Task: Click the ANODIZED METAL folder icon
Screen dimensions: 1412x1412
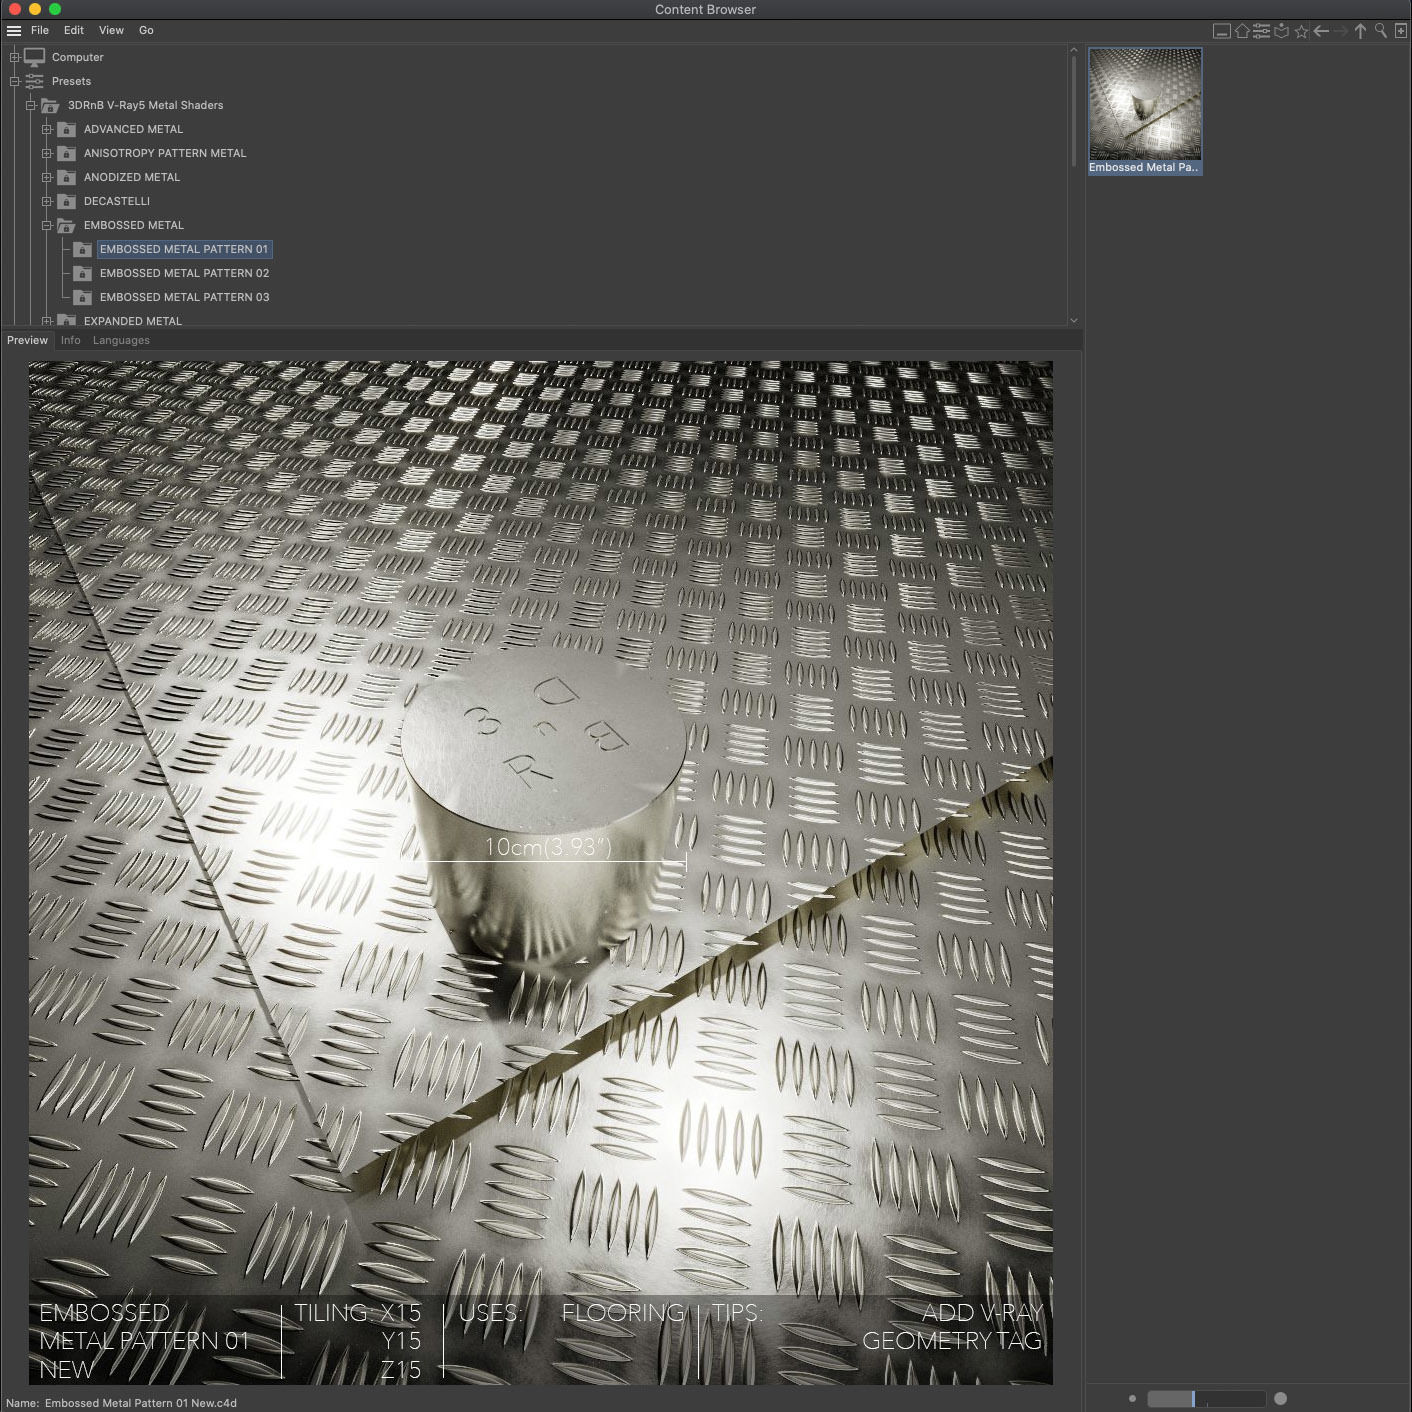Action: 66,177
